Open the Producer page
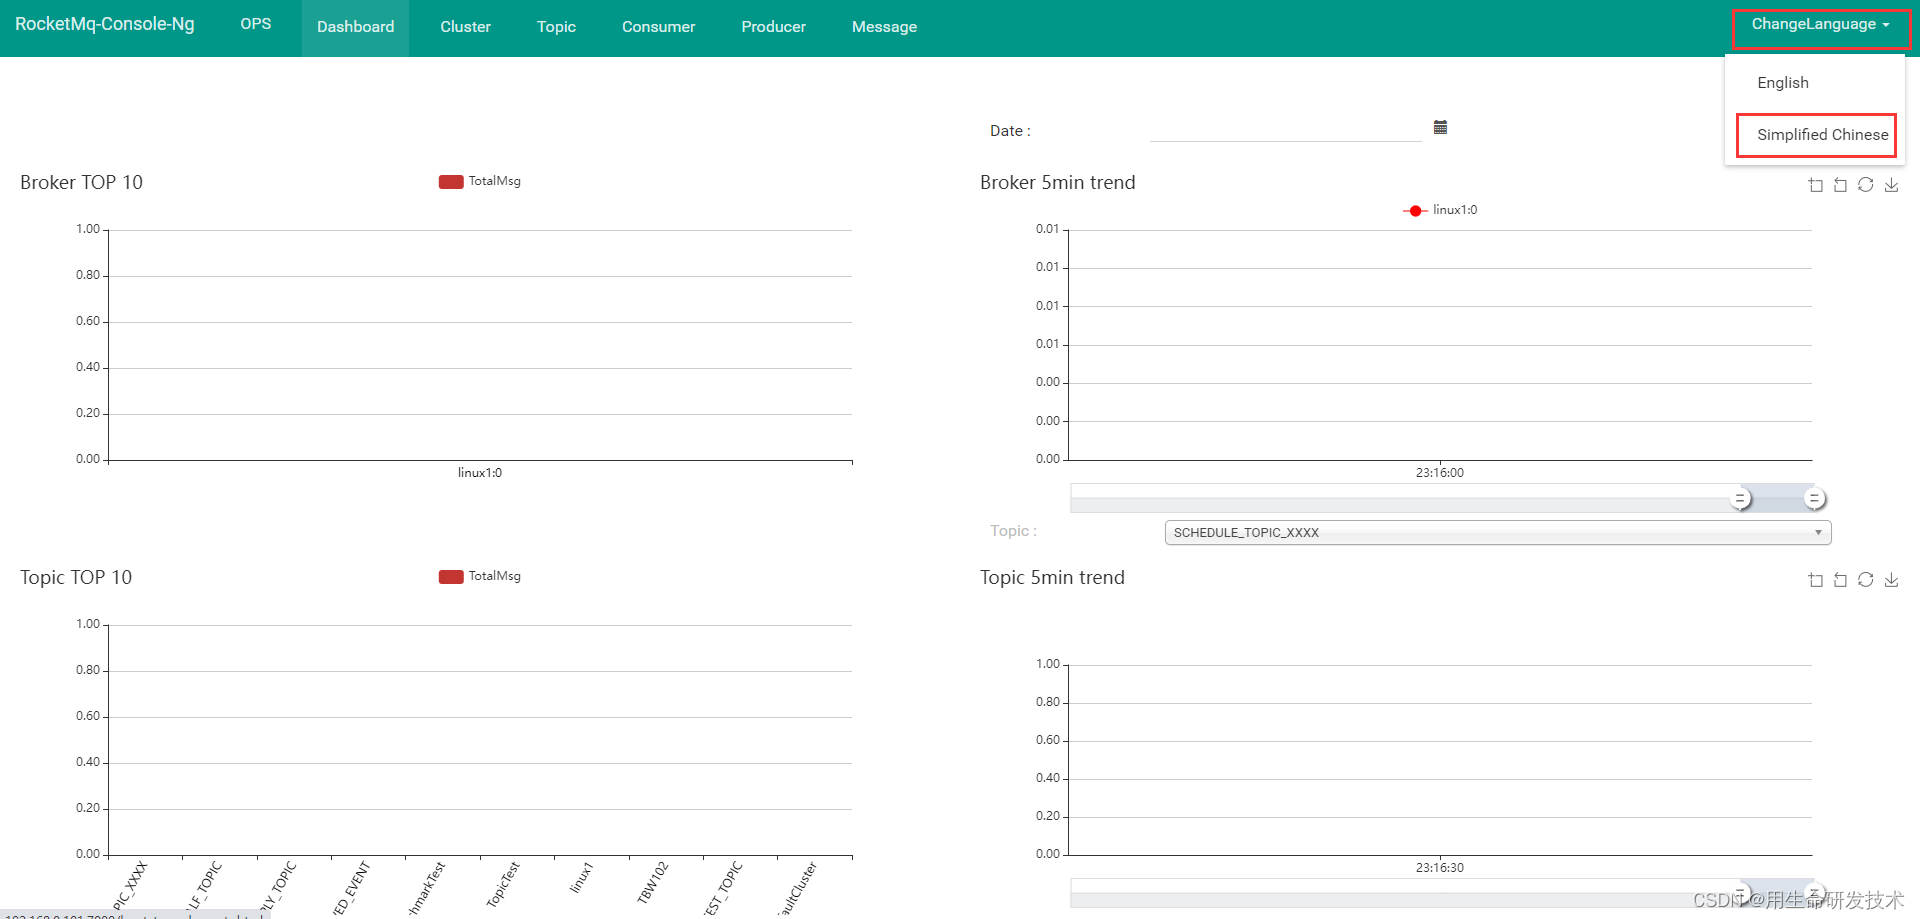This screenshot has height=919, width=1920. [x=773, y=27]
